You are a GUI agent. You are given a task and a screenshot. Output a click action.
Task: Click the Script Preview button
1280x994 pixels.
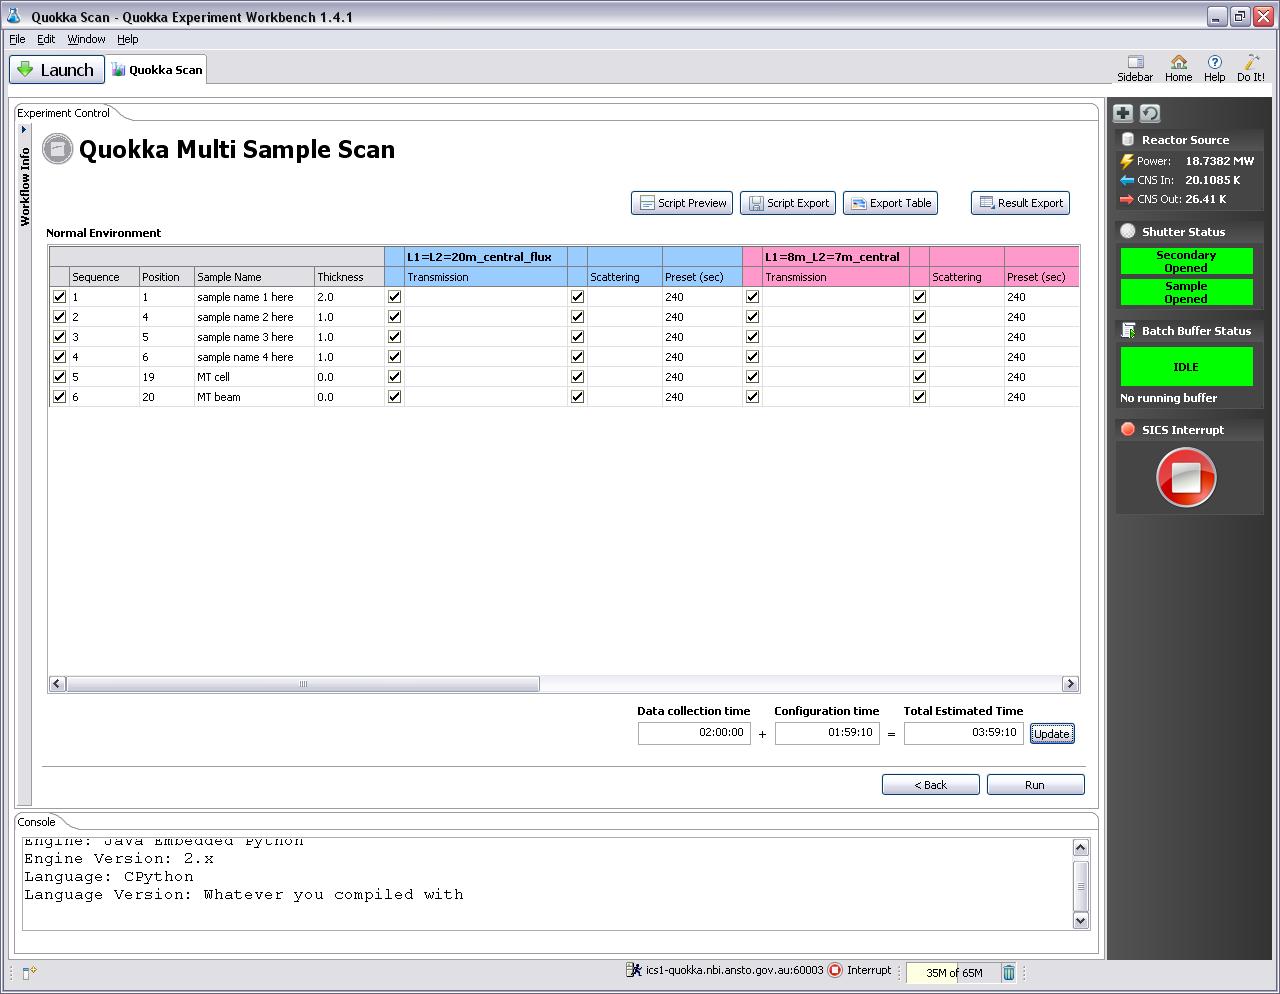(682, 203)
